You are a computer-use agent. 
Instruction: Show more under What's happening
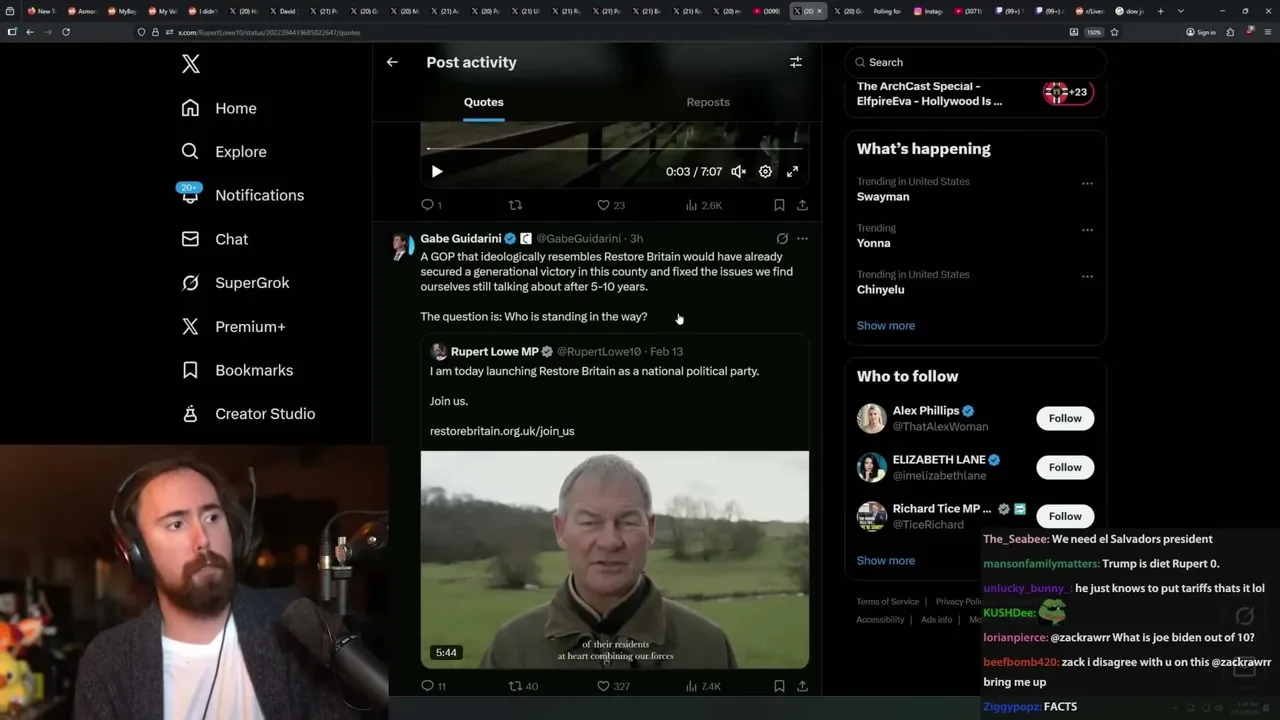coord(886,326)
